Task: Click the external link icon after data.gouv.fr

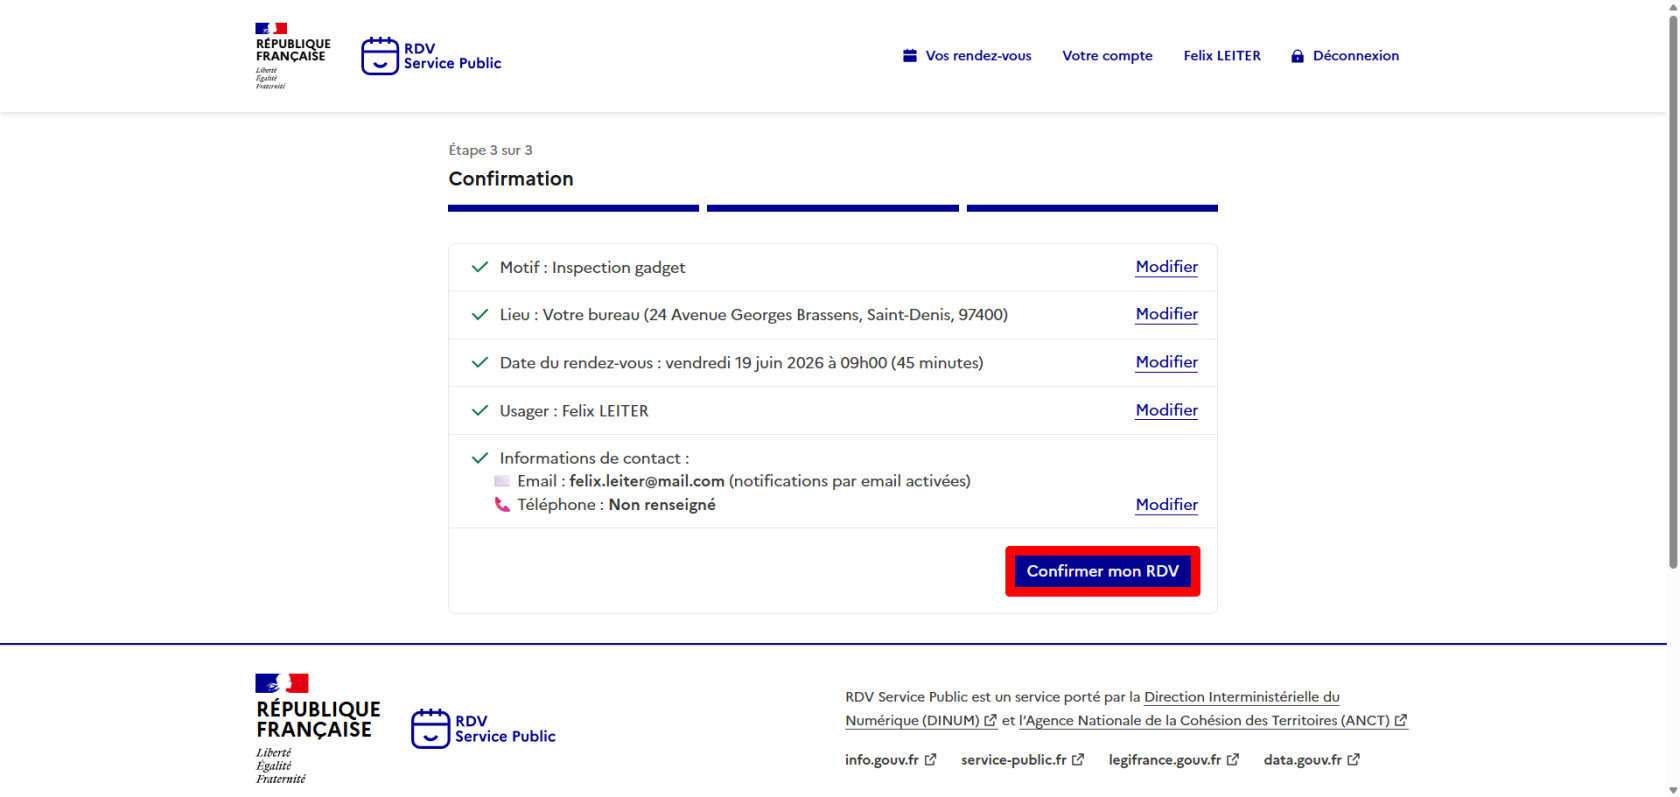Action: [1353, 760]
